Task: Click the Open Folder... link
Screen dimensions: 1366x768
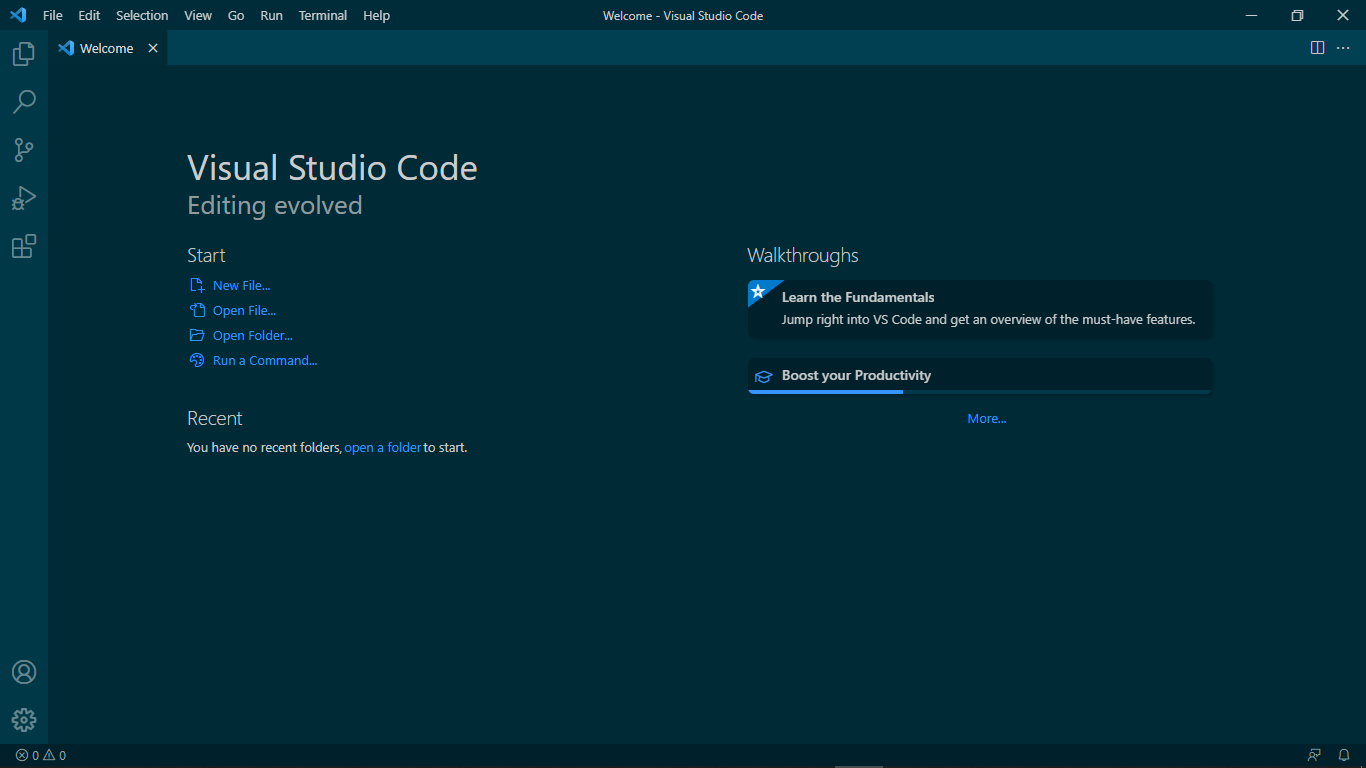Action: (x=252, y=336)
